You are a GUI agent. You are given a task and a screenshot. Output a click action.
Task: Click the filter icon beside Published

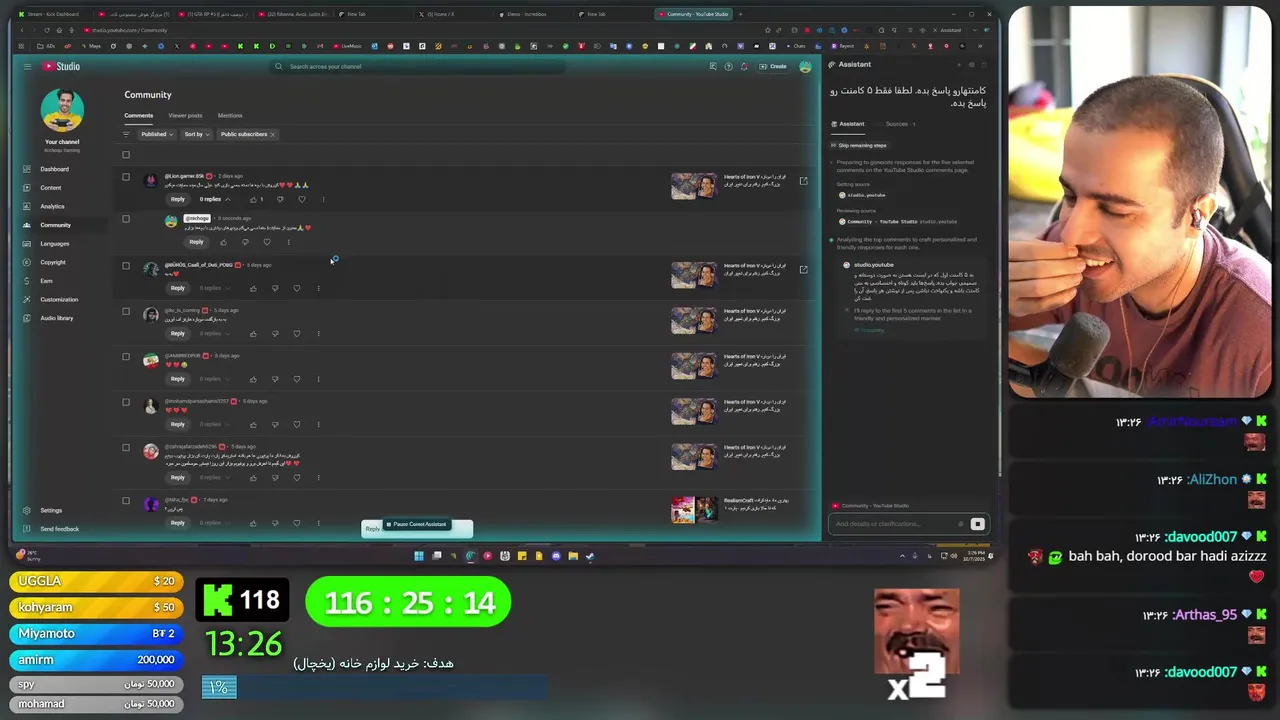pos(126,134)
